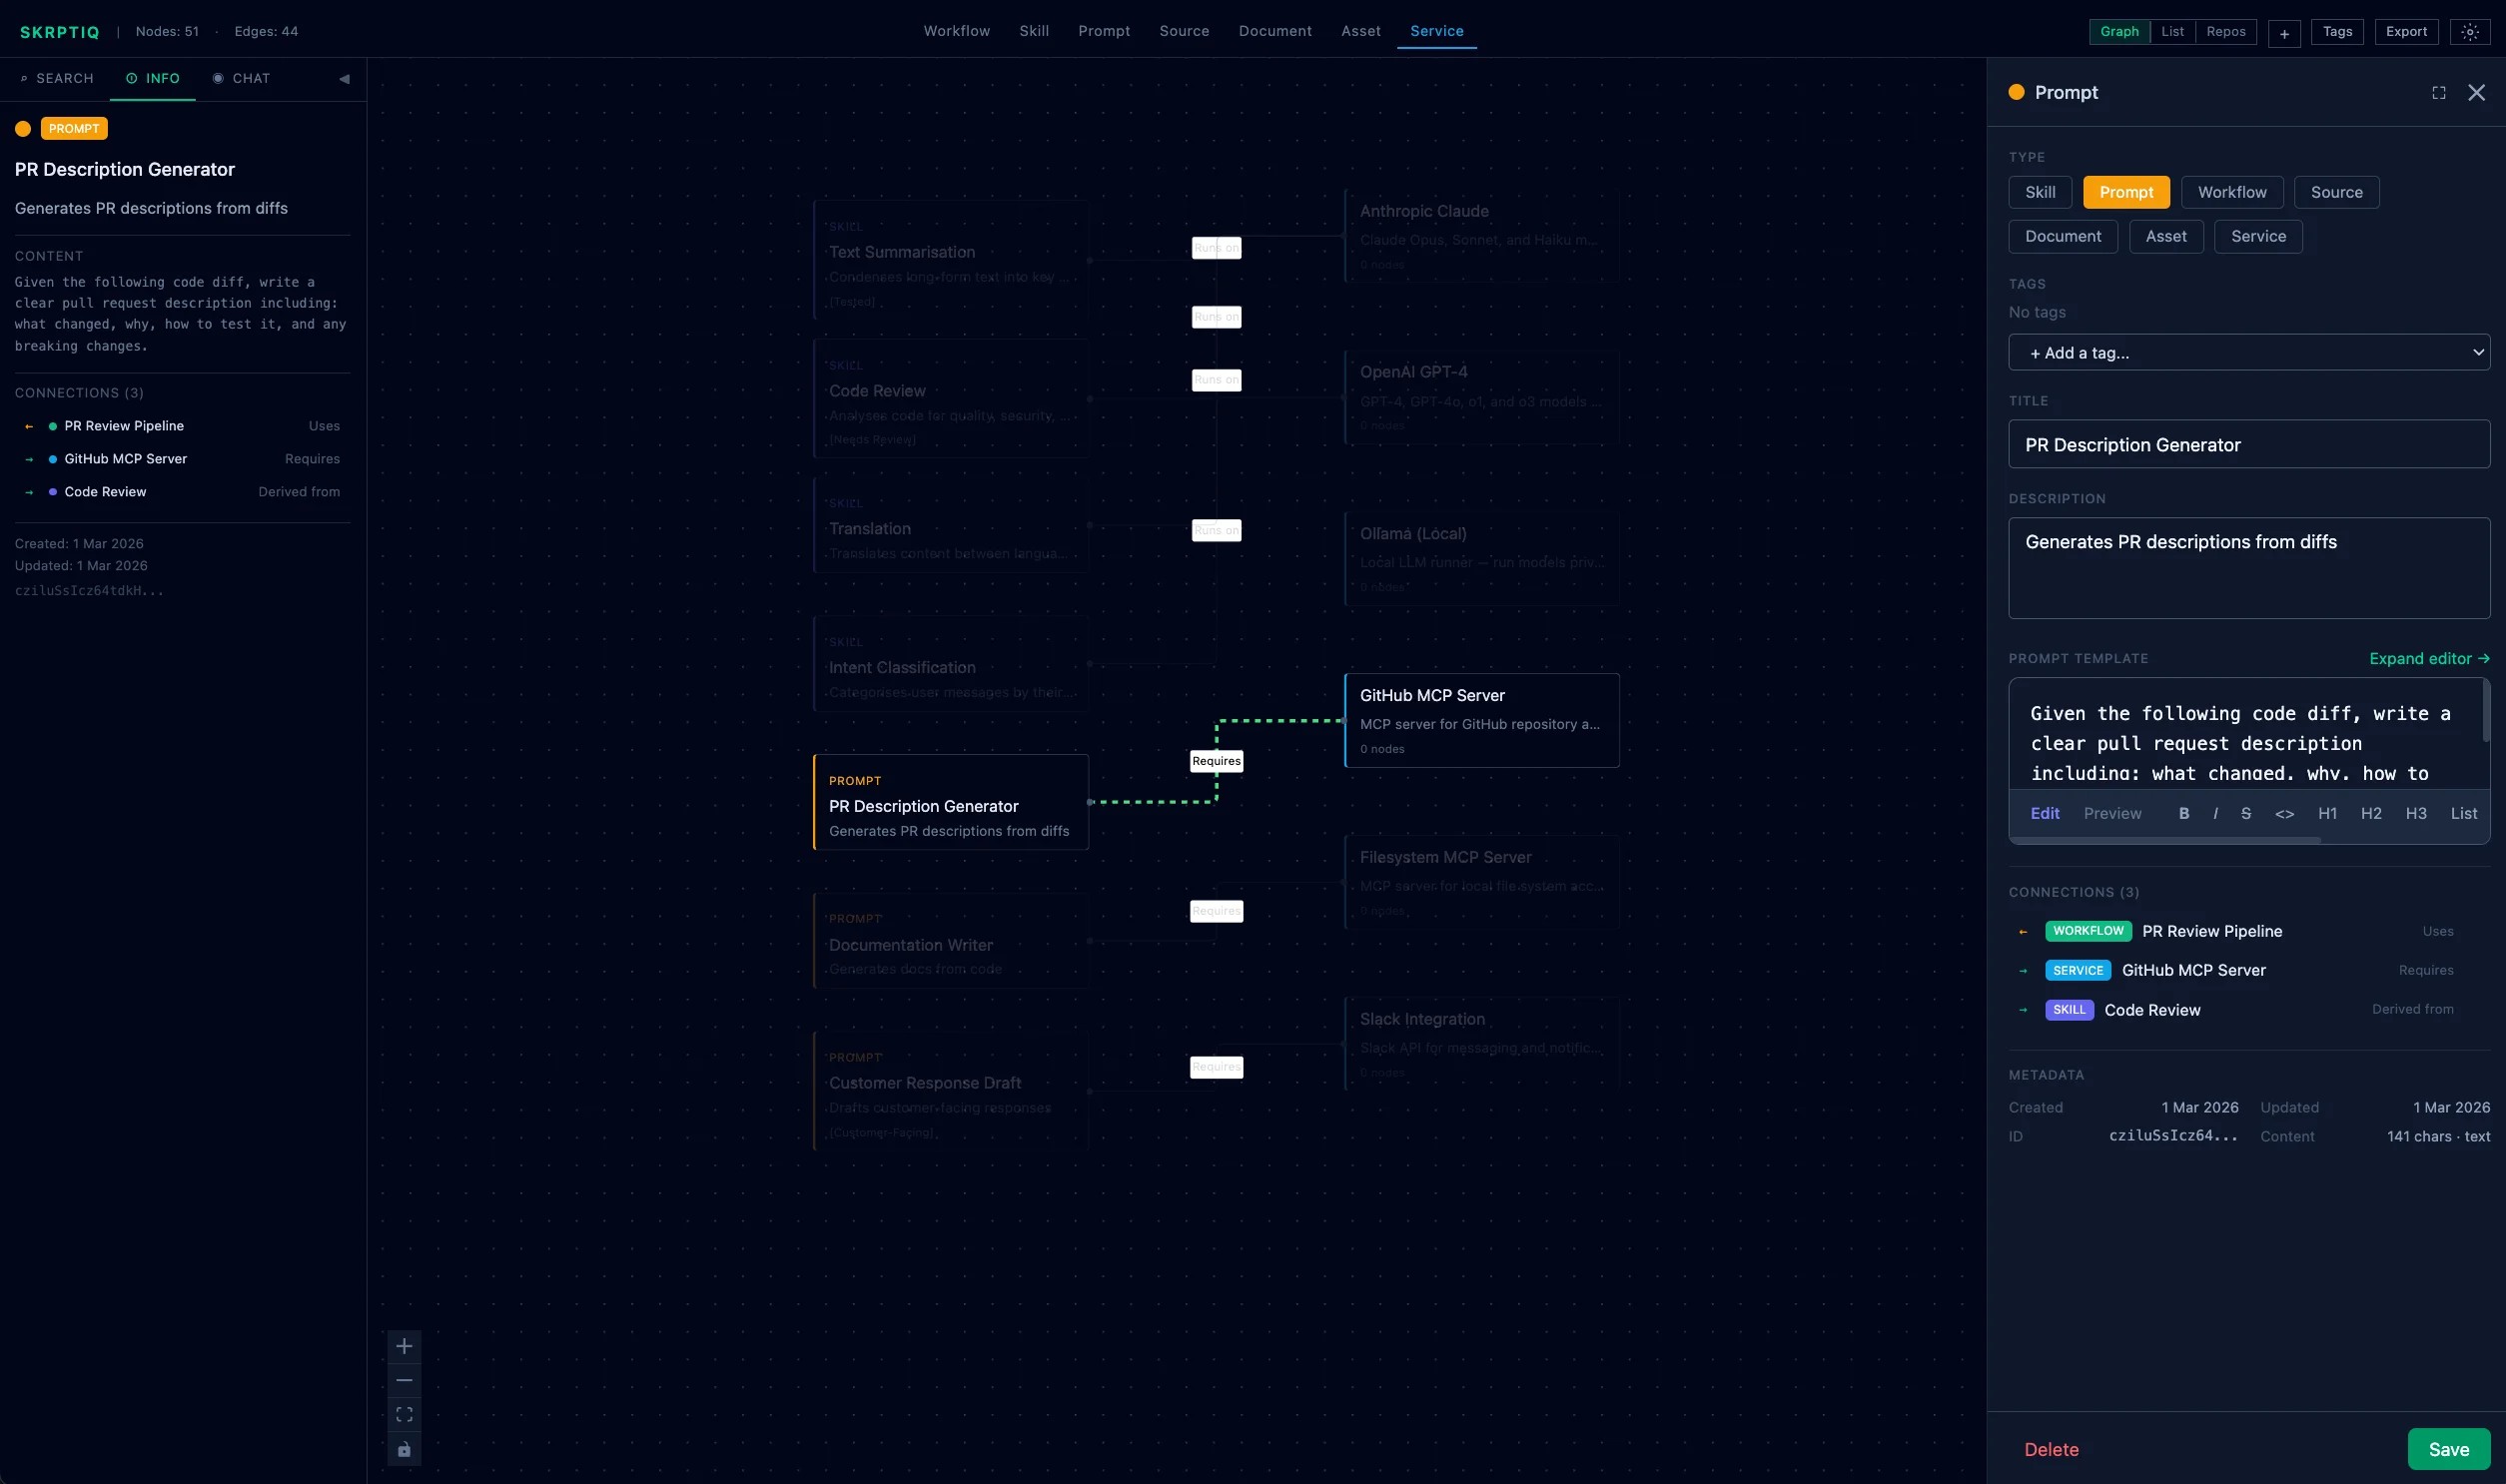Toggle the theme with the sun icon
2506x1484 pixels.
click(x=2470, y=31)
